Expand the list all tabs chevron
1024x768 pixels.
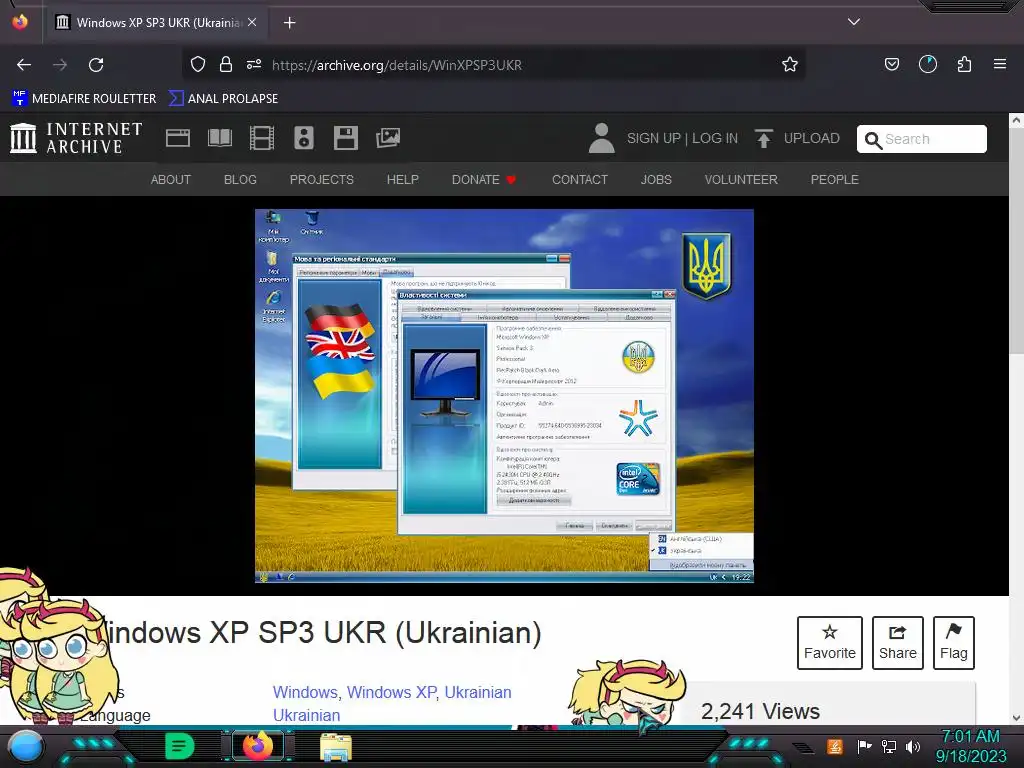(x=854, y=22)
